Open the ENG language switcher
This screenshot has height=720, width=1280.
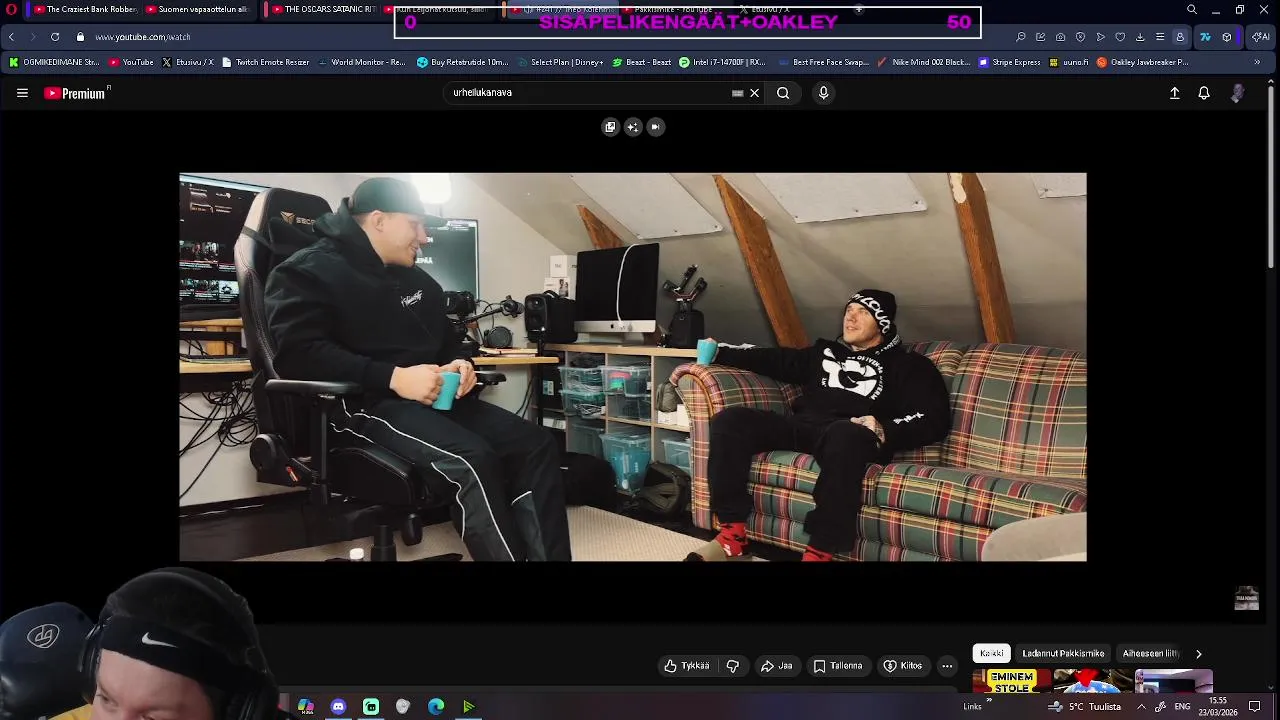tap(1182, 707)
